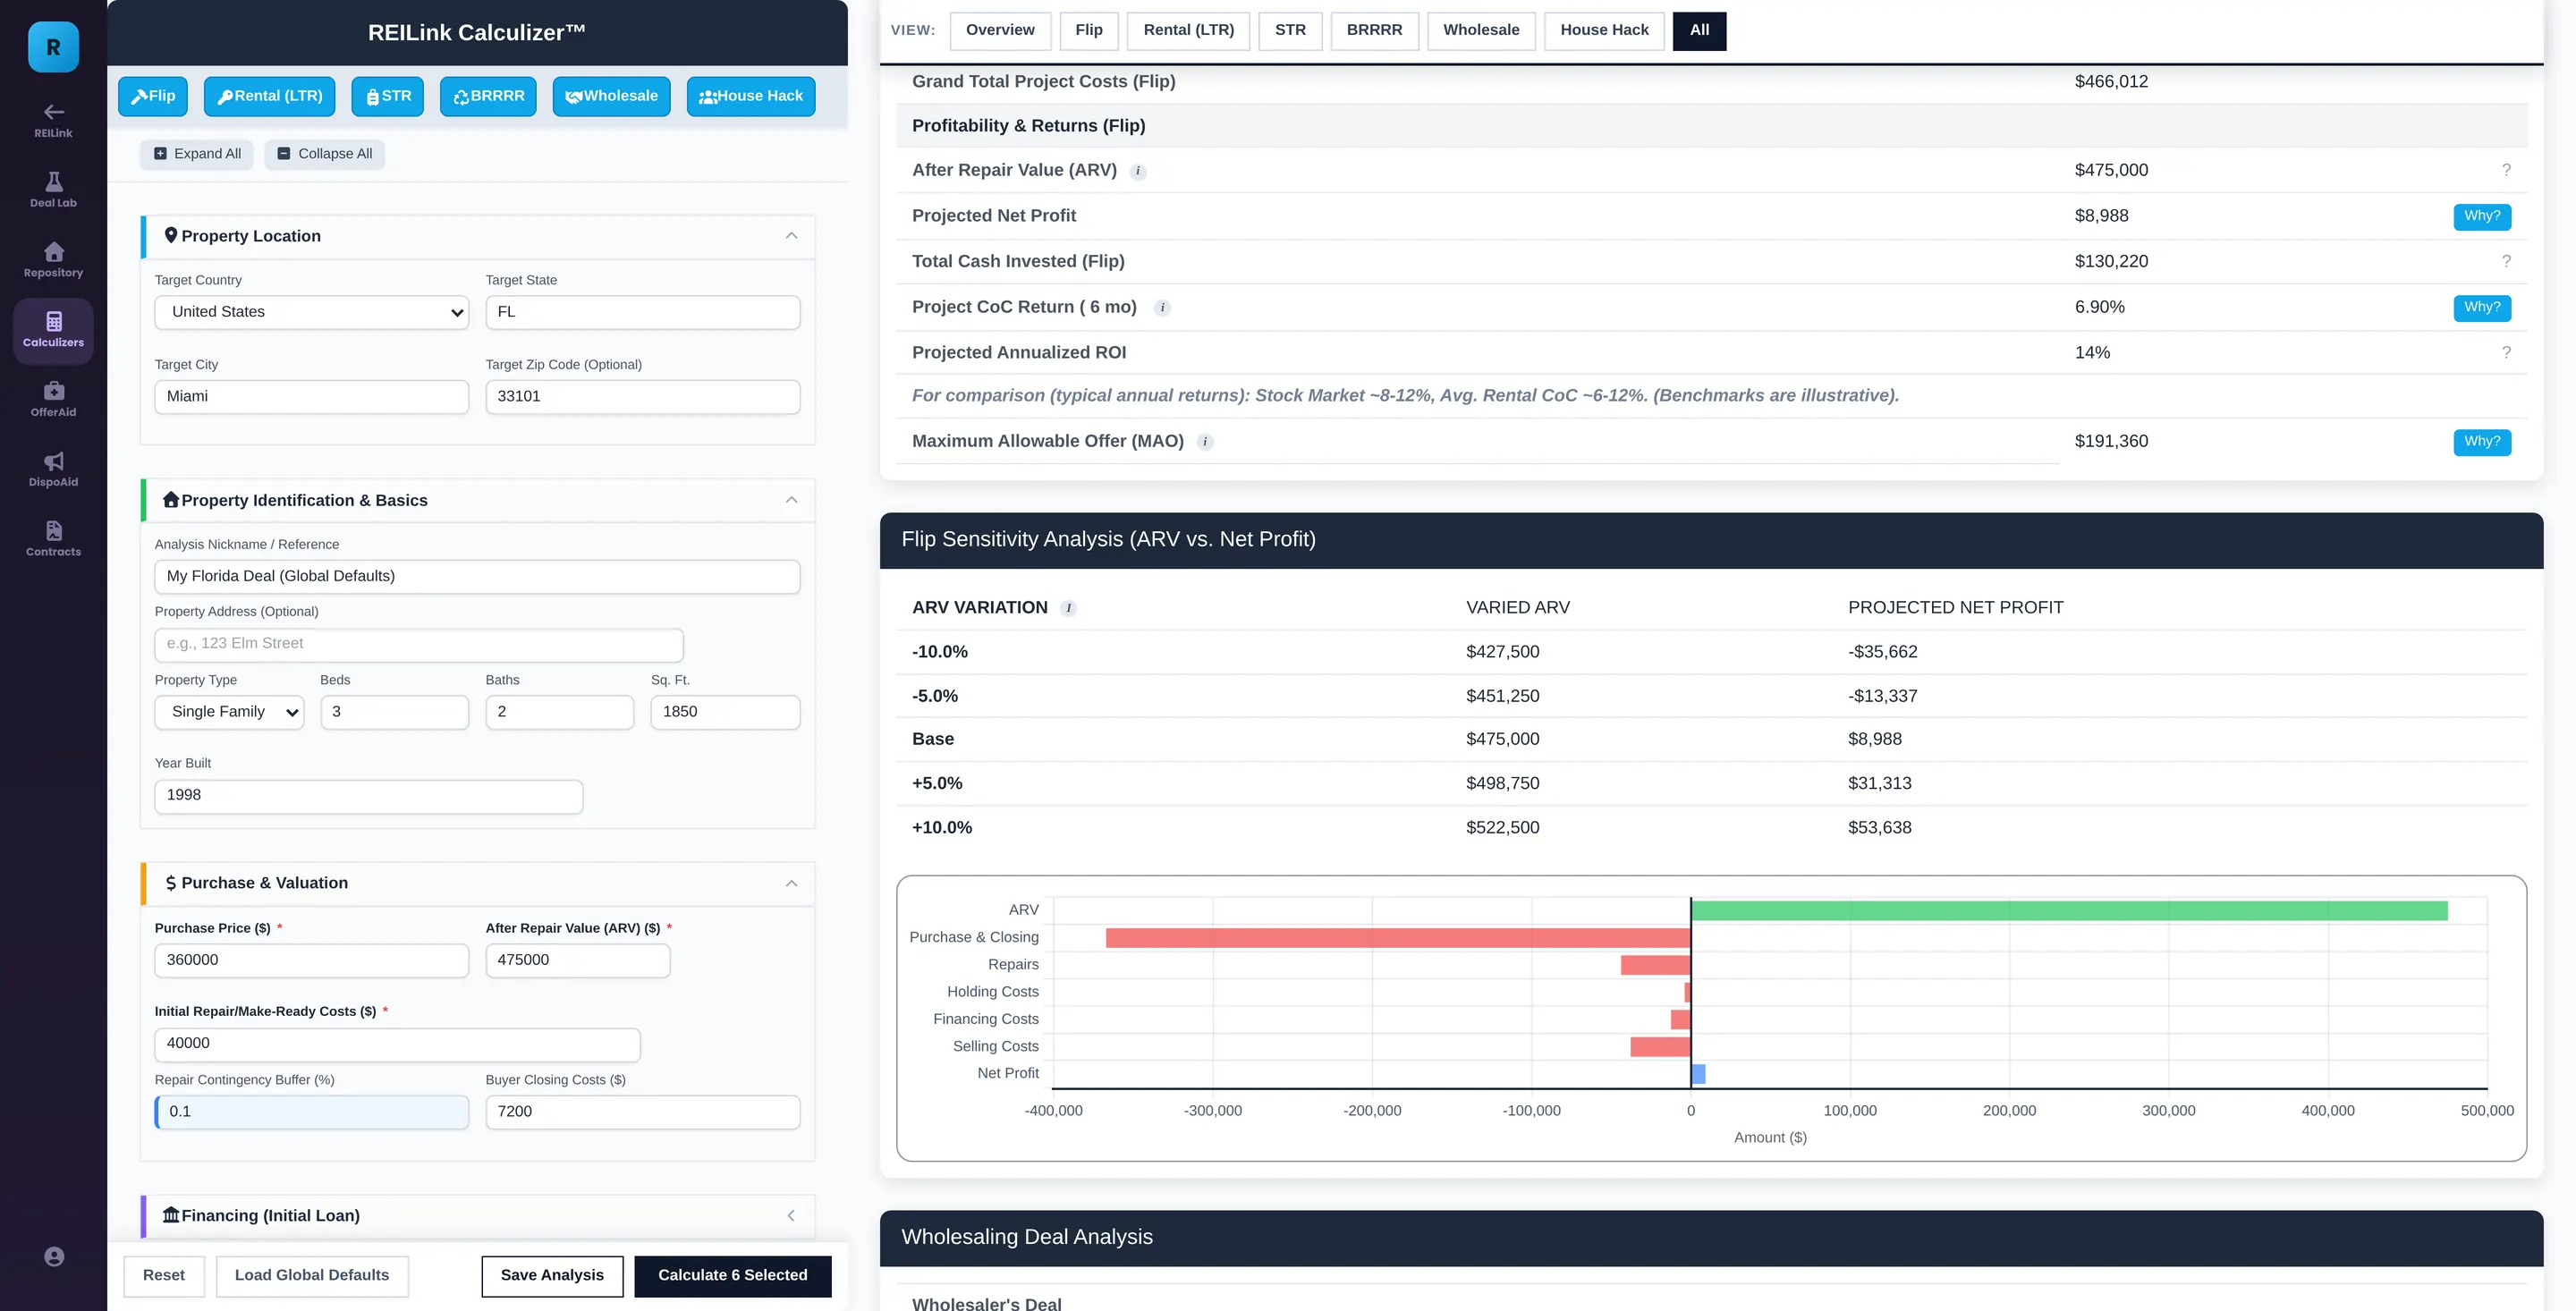This screenshot has height=1311, width=2576.
Task: Toggle the STR strategy button
Action: [388, 96]
